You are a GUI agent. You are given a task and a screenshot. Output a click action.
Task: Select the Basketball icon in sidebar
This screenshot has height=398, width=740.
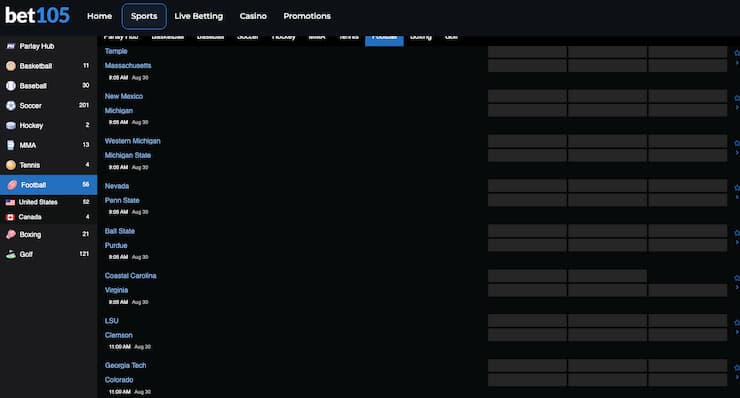click(10, 66)
